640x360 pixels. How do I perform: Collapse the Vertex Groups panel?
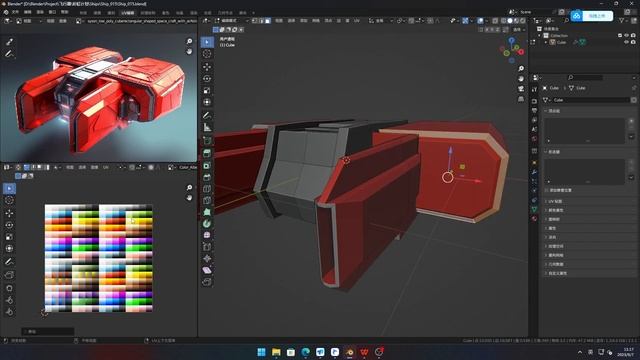tap(553, 111)
